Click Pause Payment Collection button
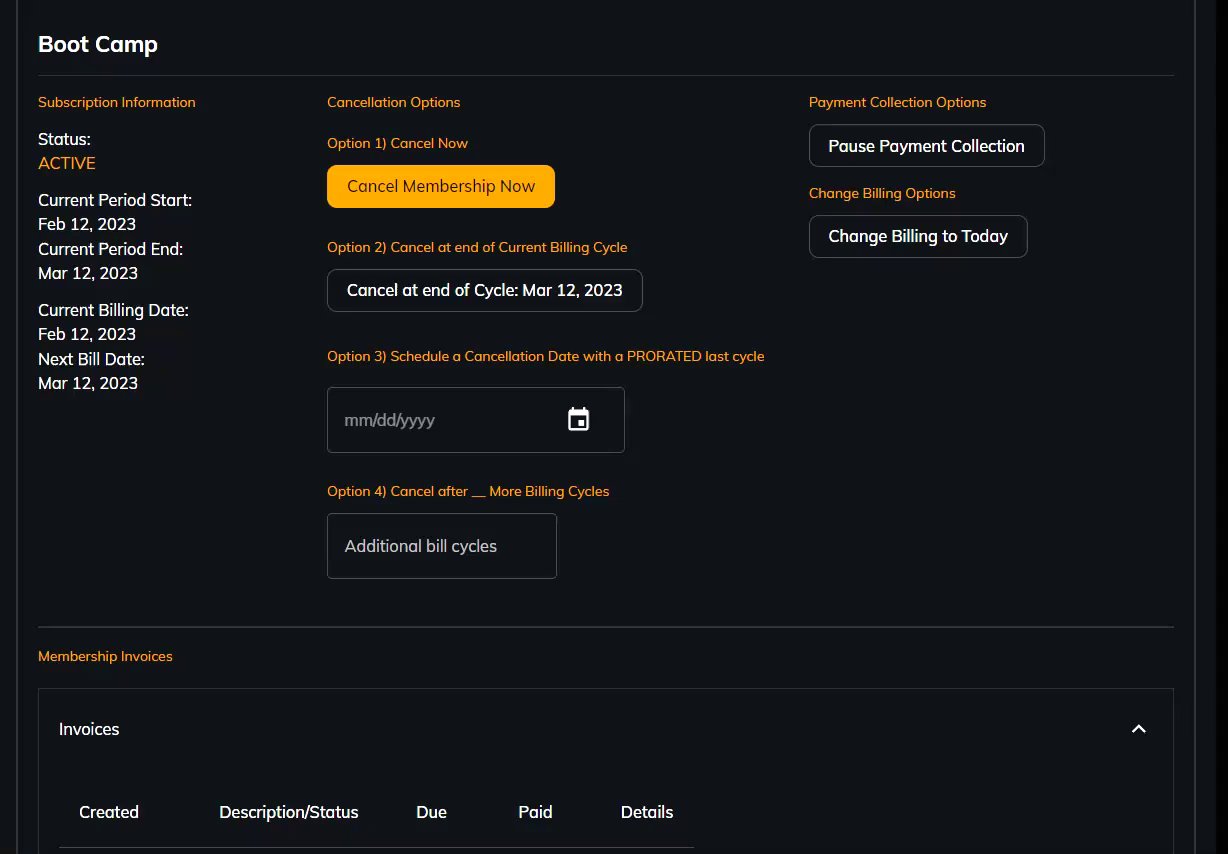 [926, 146]
